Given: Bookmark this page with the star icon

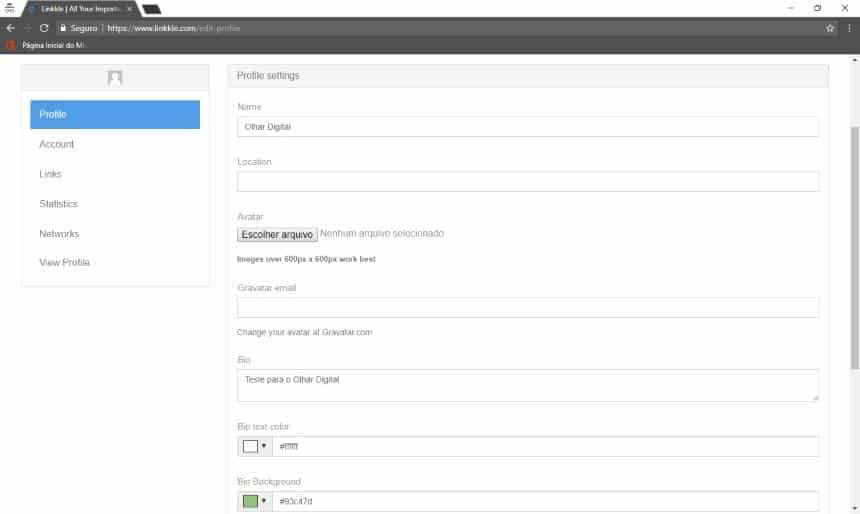Looking at the screenshot, I should [x=830, y=28].
